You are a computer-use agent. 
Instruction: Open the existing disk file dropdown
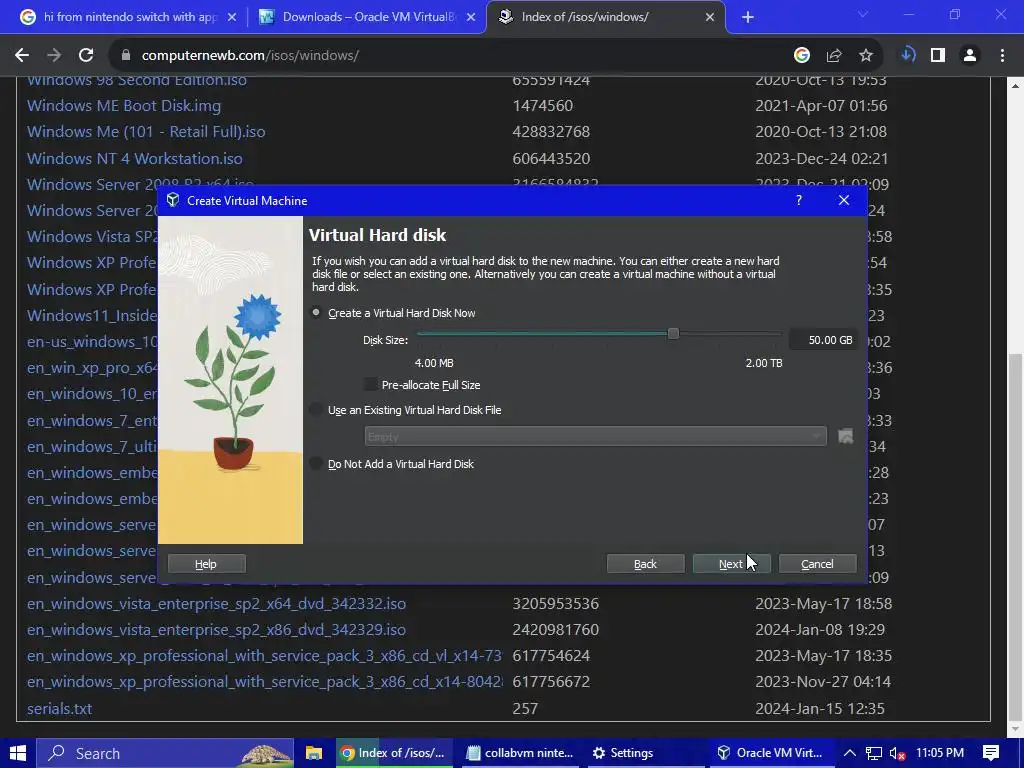pyautogui.click(x=595, y=436)
